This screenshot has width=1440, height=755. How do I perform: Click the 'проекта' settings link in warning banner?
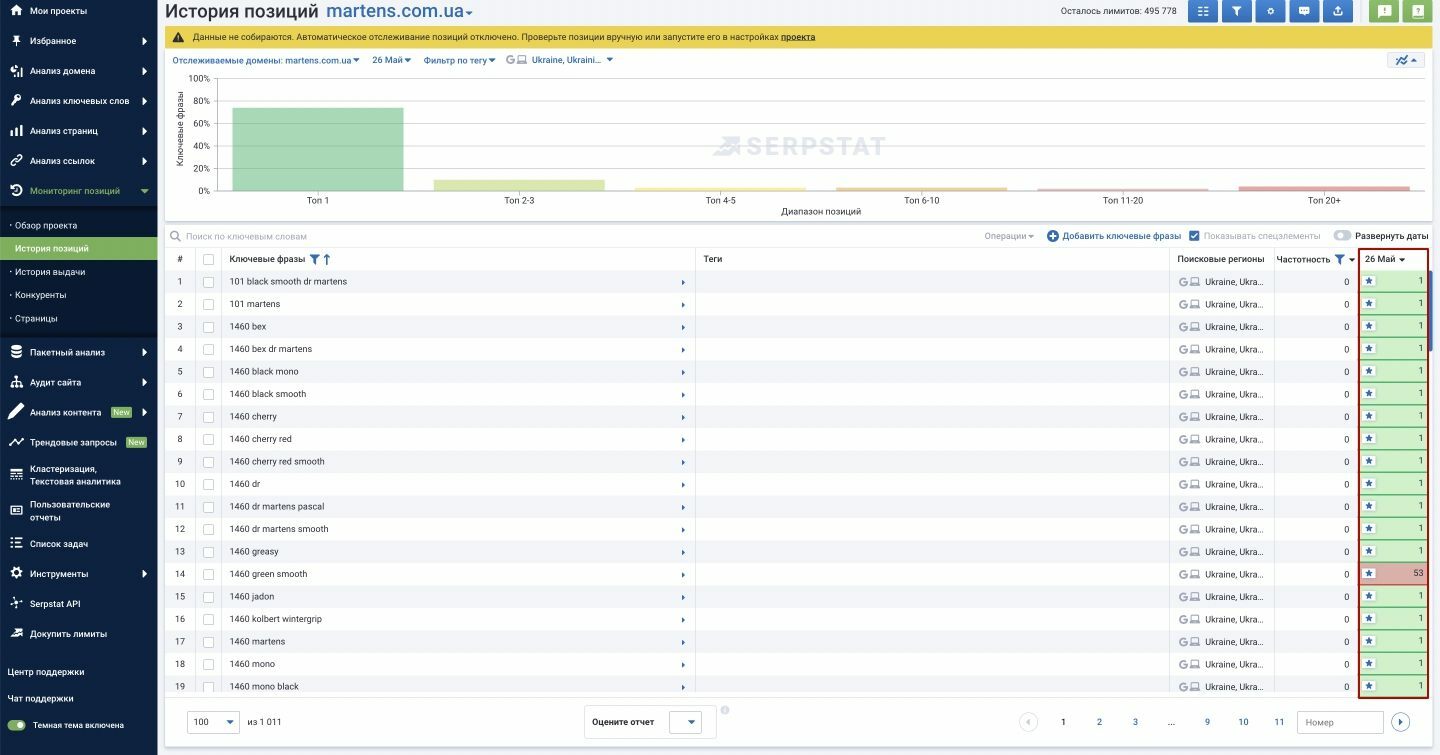(x=798, y=37)
